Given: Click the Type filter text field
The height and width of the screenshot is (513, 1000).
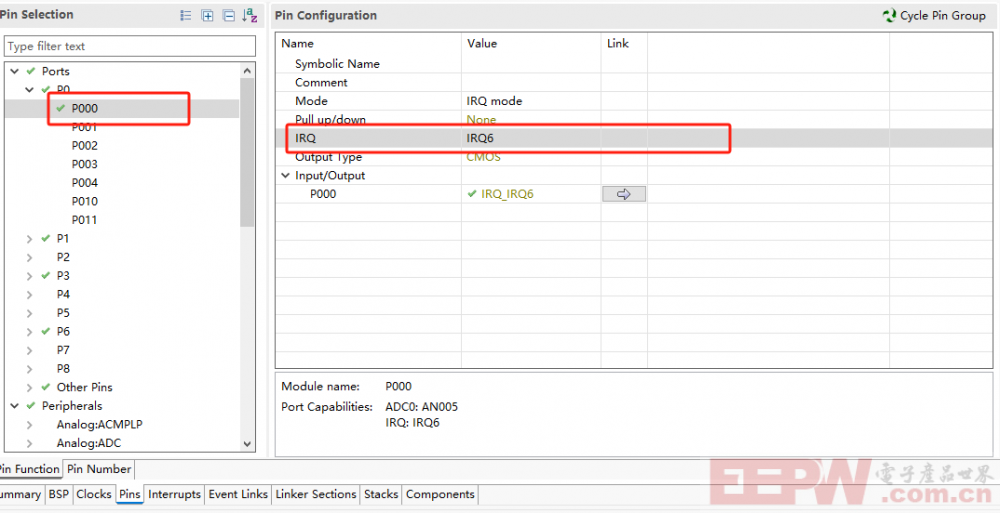Looking at the screenshot, I should [x=130, y=46].
